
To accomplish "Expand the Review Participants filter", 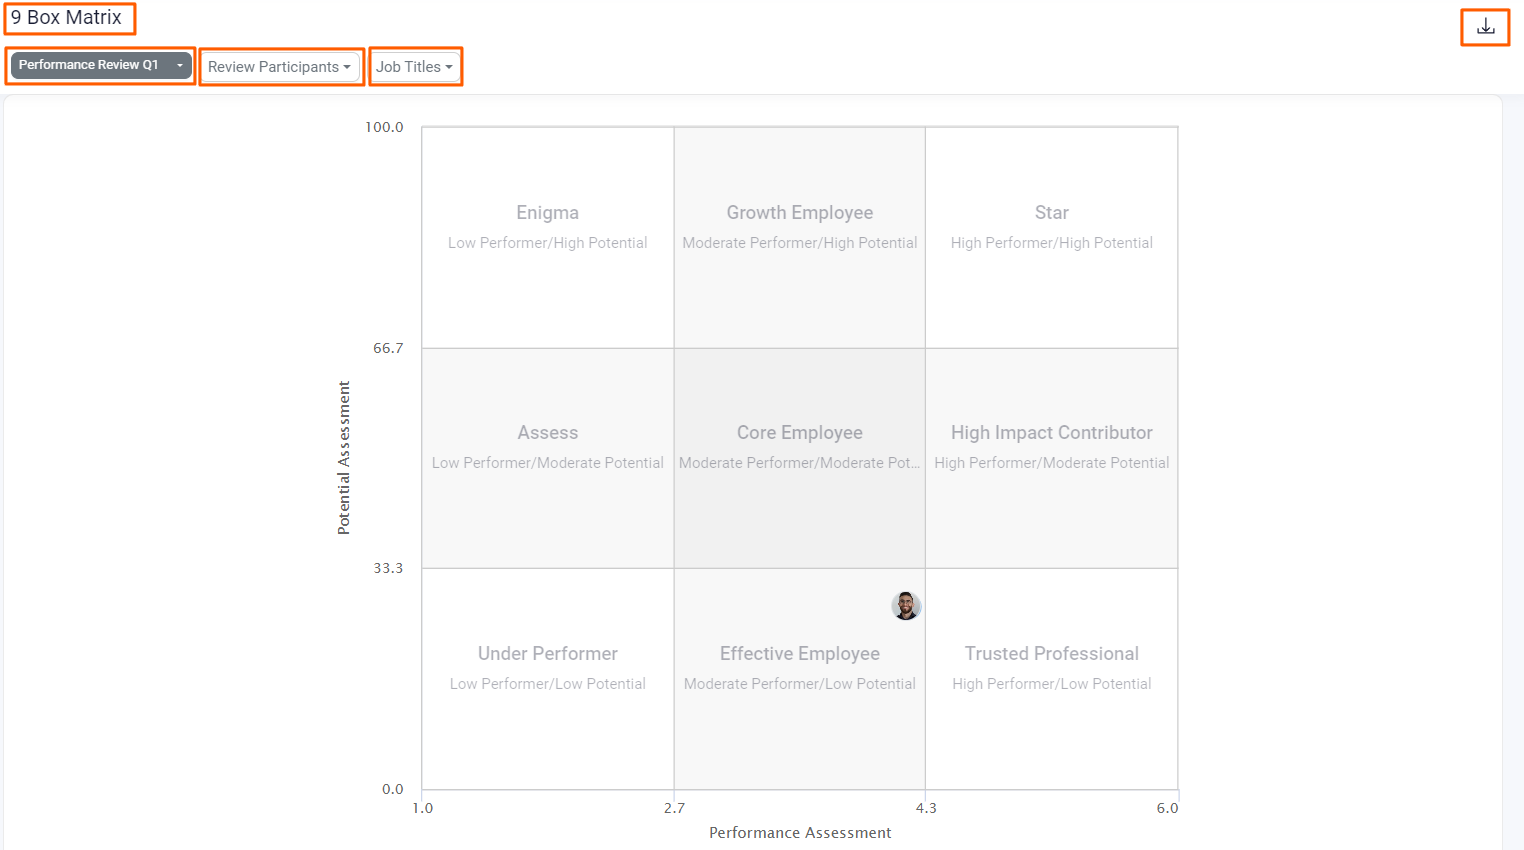I will tap(280, 67).
